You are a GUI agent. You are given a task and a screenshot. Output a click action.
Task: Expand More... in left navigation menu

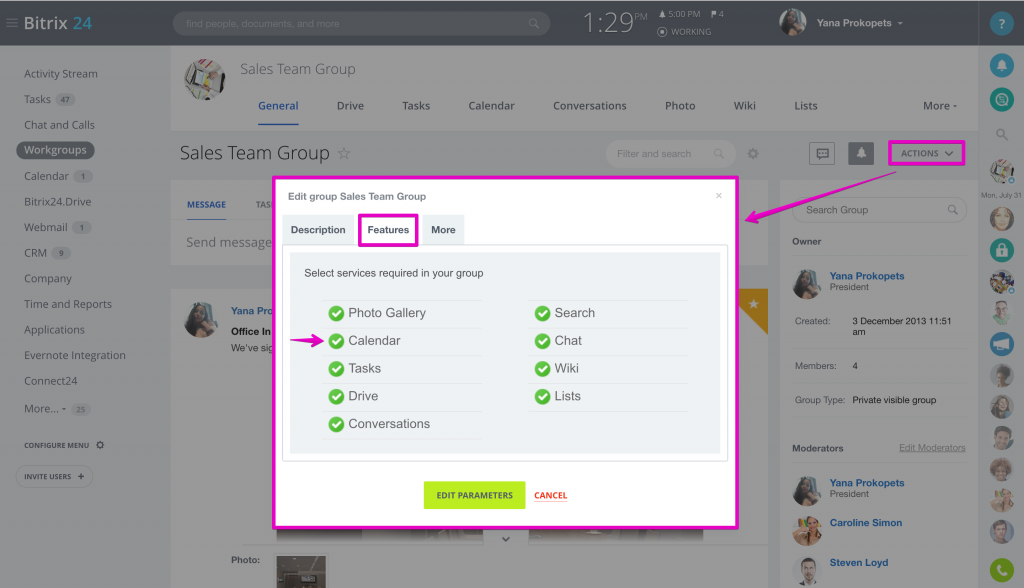tap(45, 409)
